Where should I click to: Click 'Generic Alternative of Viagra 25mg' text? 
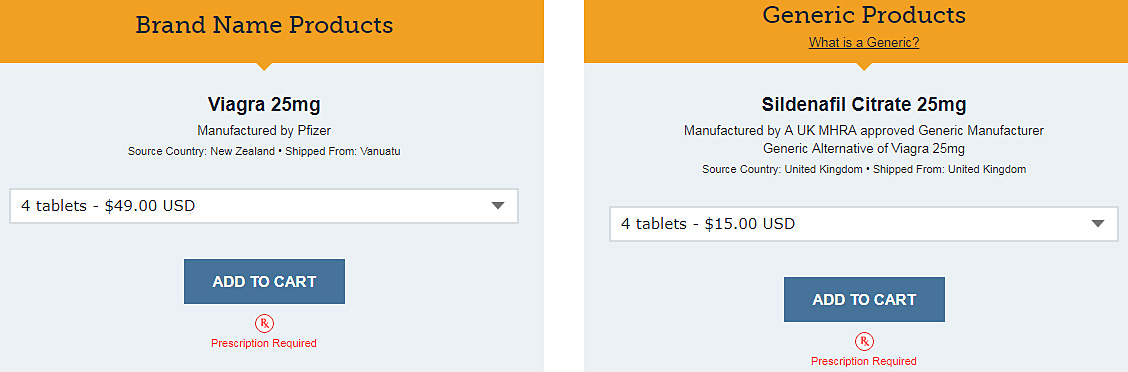864,149
